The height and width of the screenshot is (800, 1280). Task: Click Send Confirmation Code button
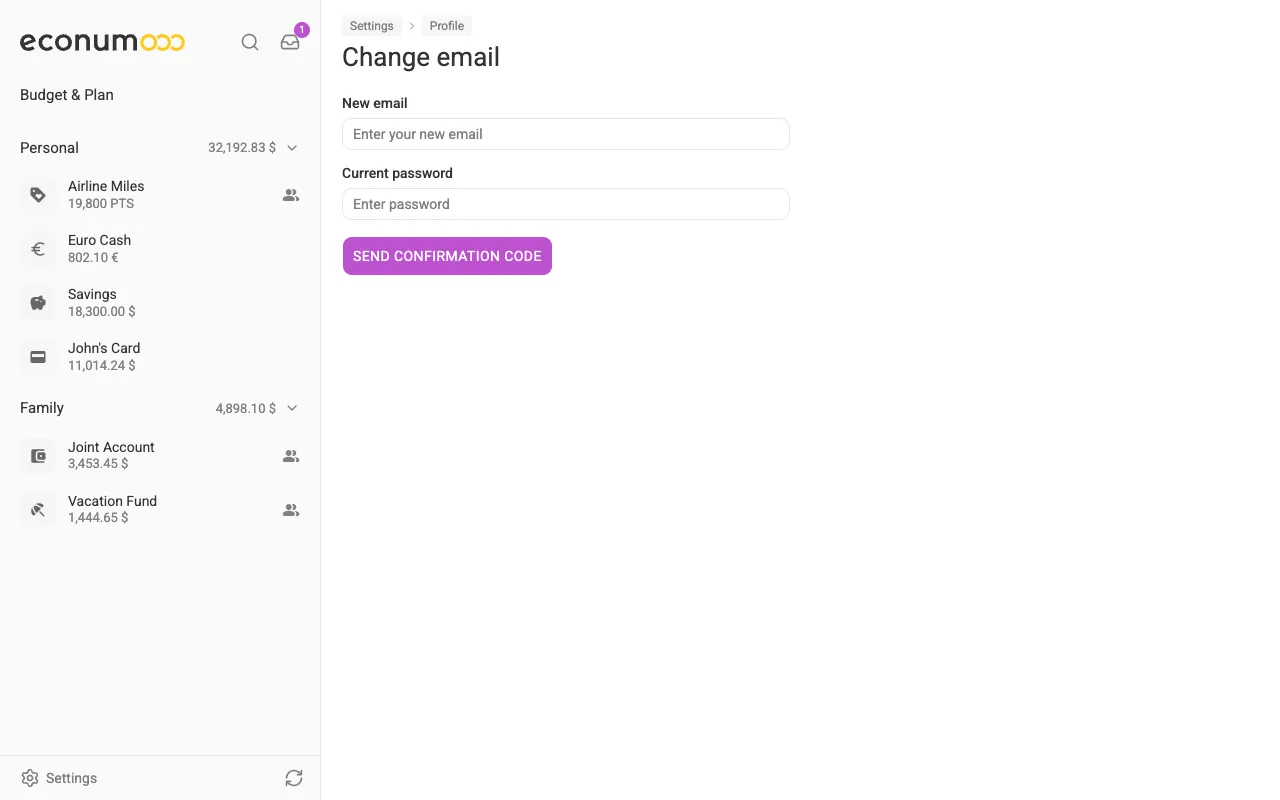447,256
